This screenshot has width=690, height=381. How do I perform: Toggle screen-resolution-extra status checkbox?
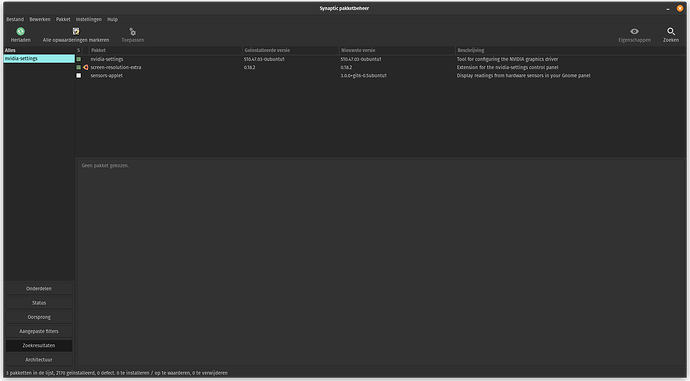(79, 67)
